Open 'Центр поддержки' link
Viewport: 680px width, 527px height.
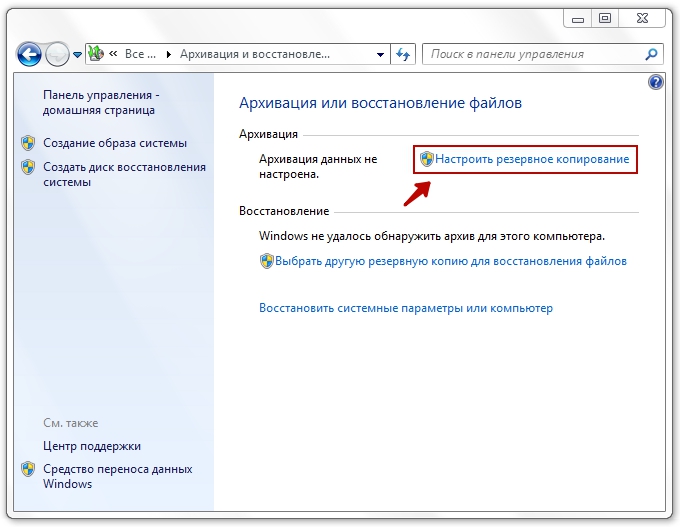click(92, 446)
